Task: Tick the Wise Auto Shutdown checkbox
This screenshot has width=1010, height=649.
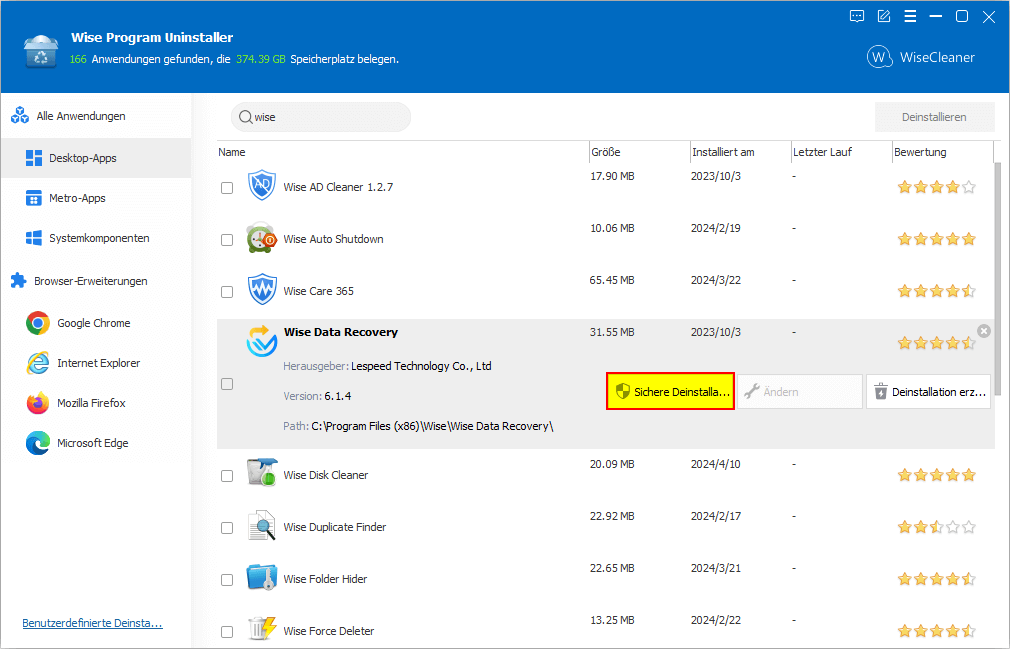Action: (227, 240)
